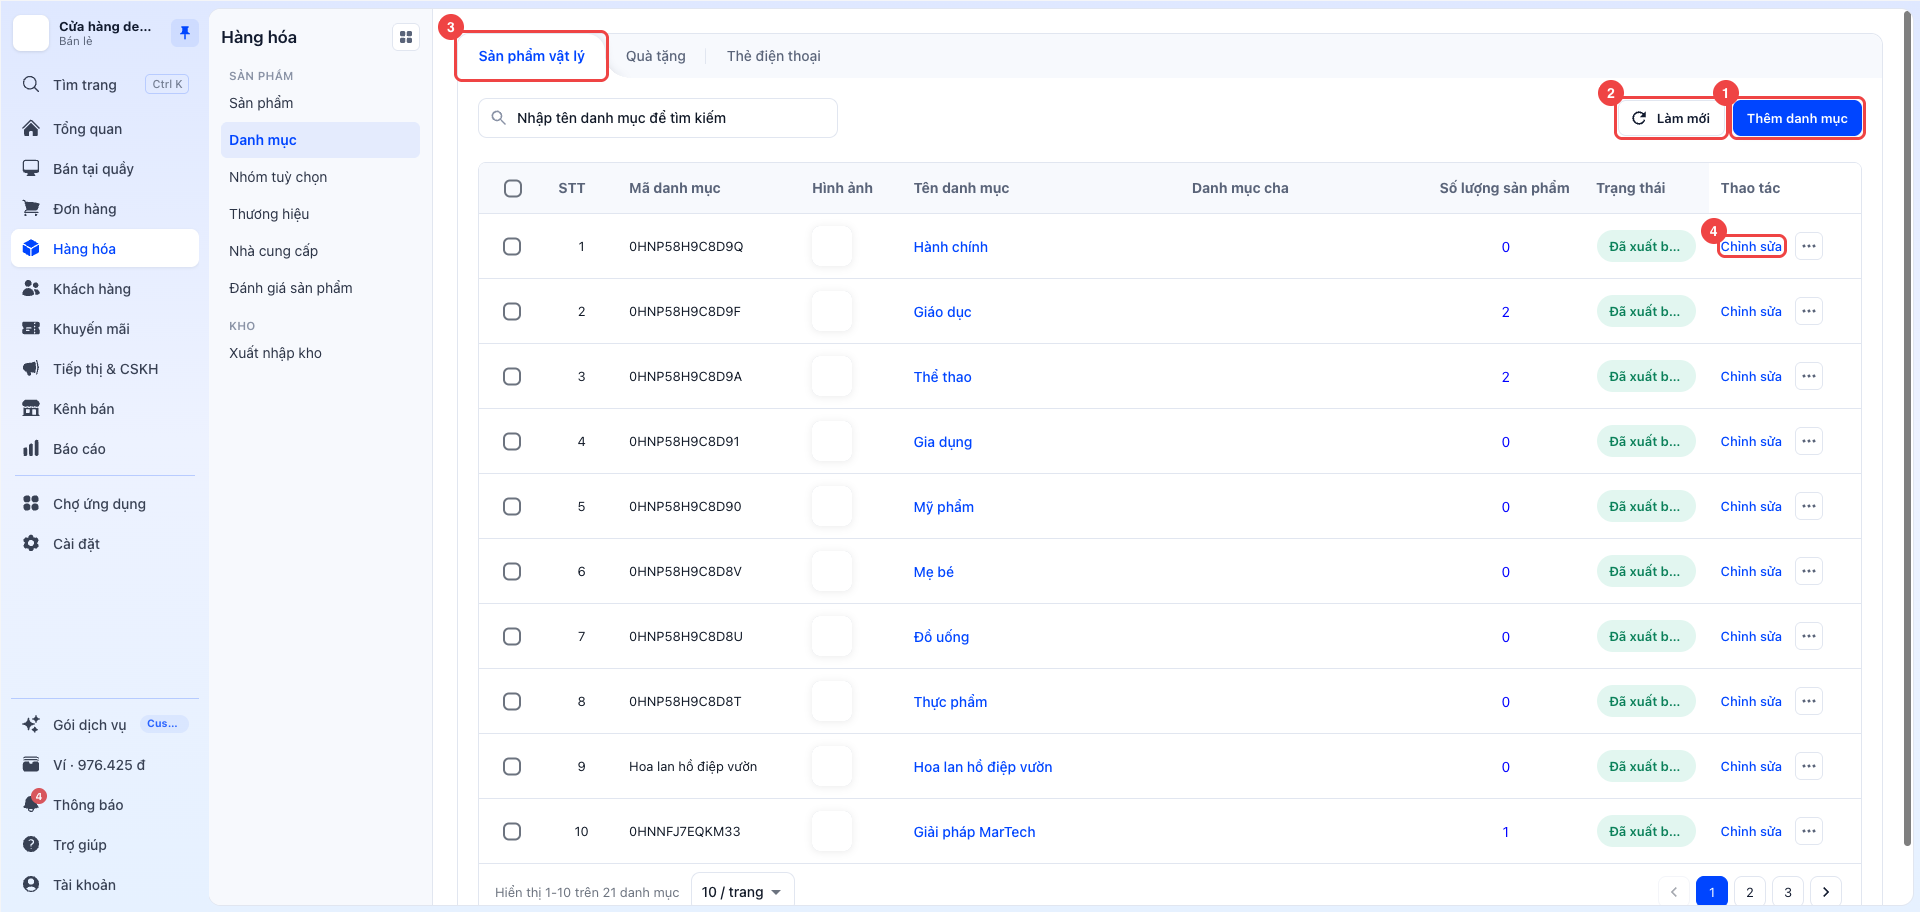Viewport: 1920px width, 912px height.
Task: Click the Tìm trang search magnifier icon
Action: pyautogui.click(x=31, y=84)
